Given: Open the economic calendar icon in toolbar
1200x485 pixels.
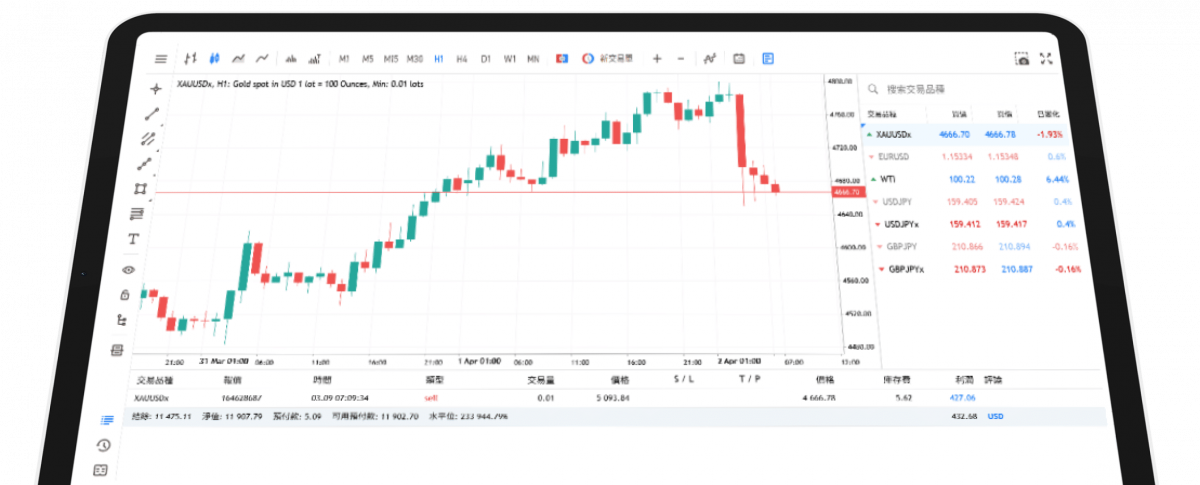Looking at the screenshot, I should (739, 59).
